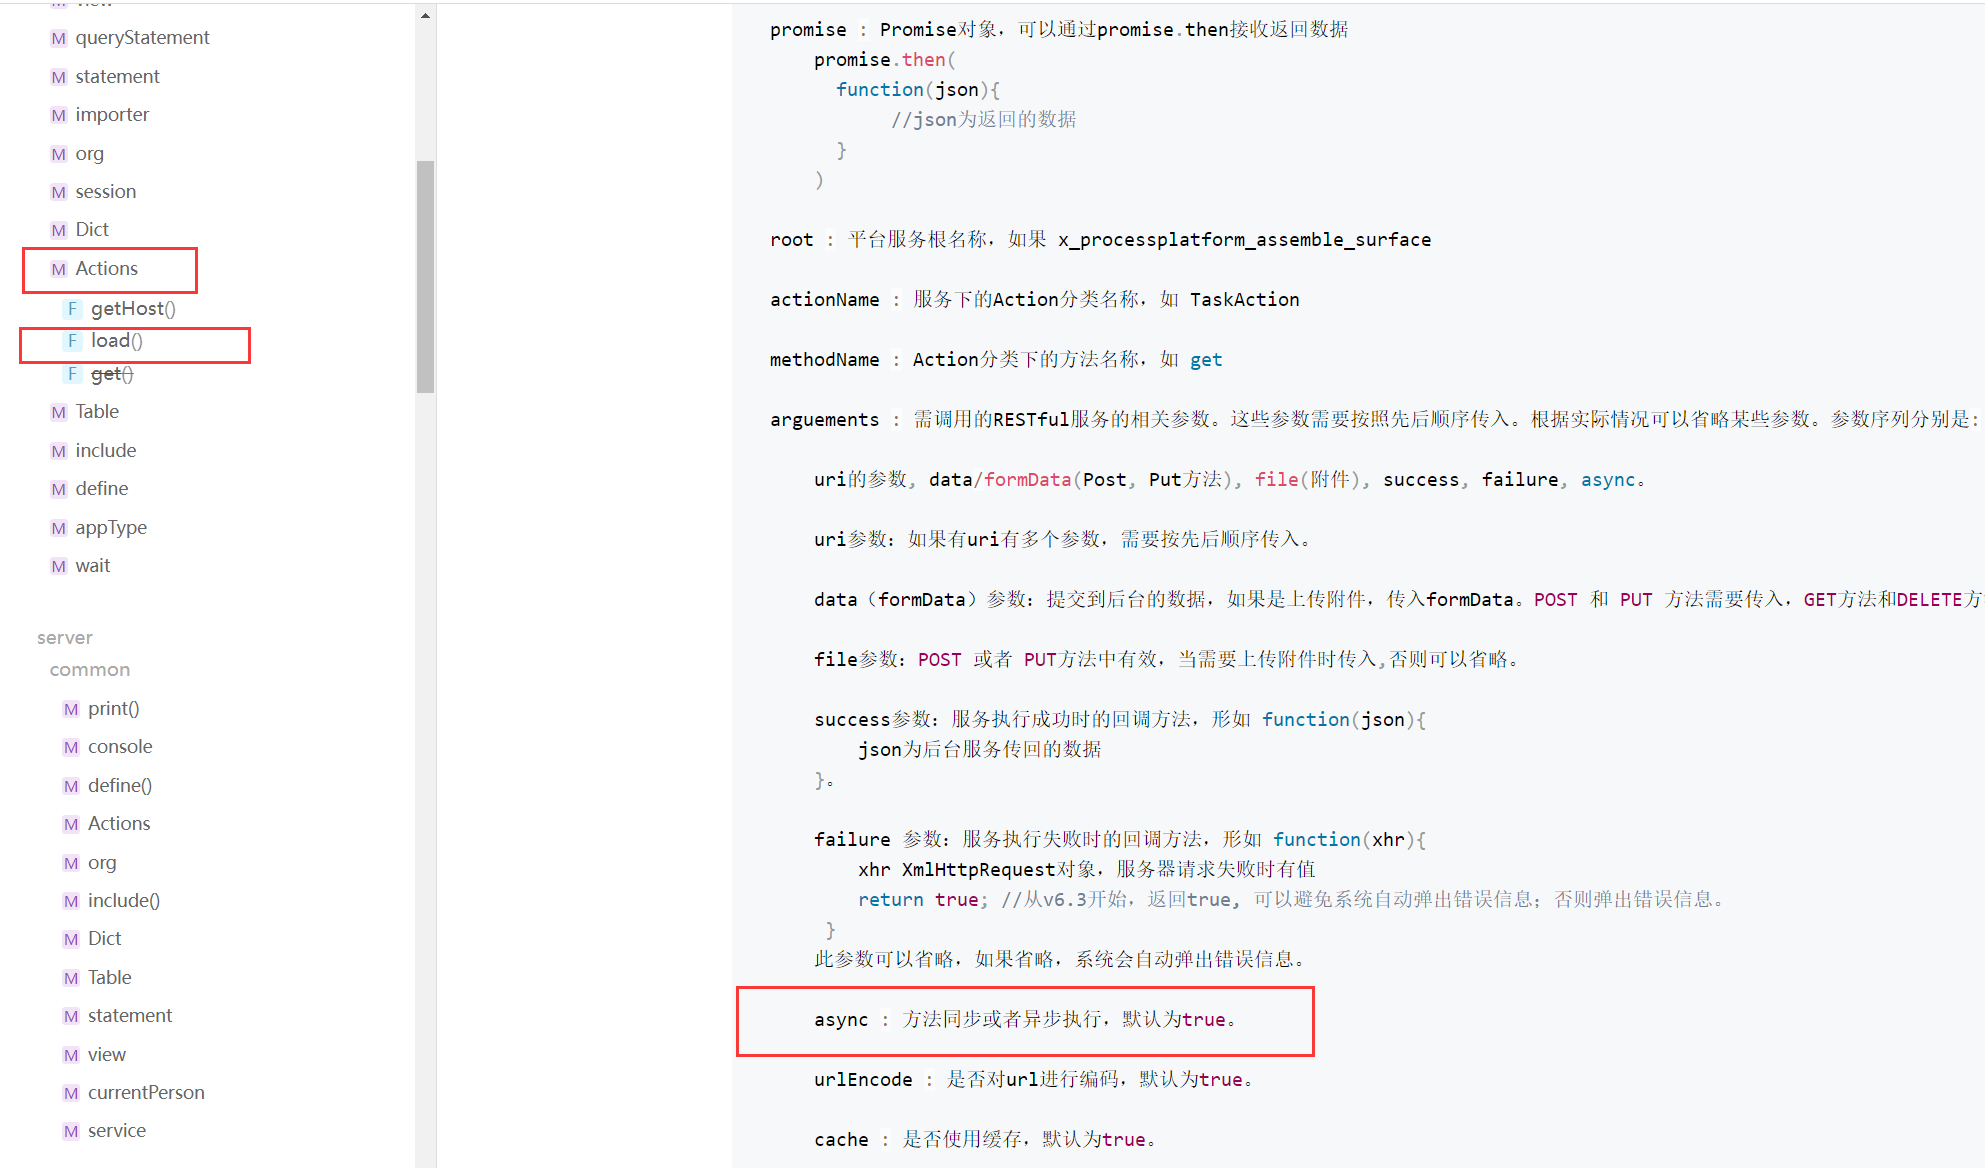Screen dimensions: 1985x1168
Task: Open the load() function documentation
Action: click(116, 341)
